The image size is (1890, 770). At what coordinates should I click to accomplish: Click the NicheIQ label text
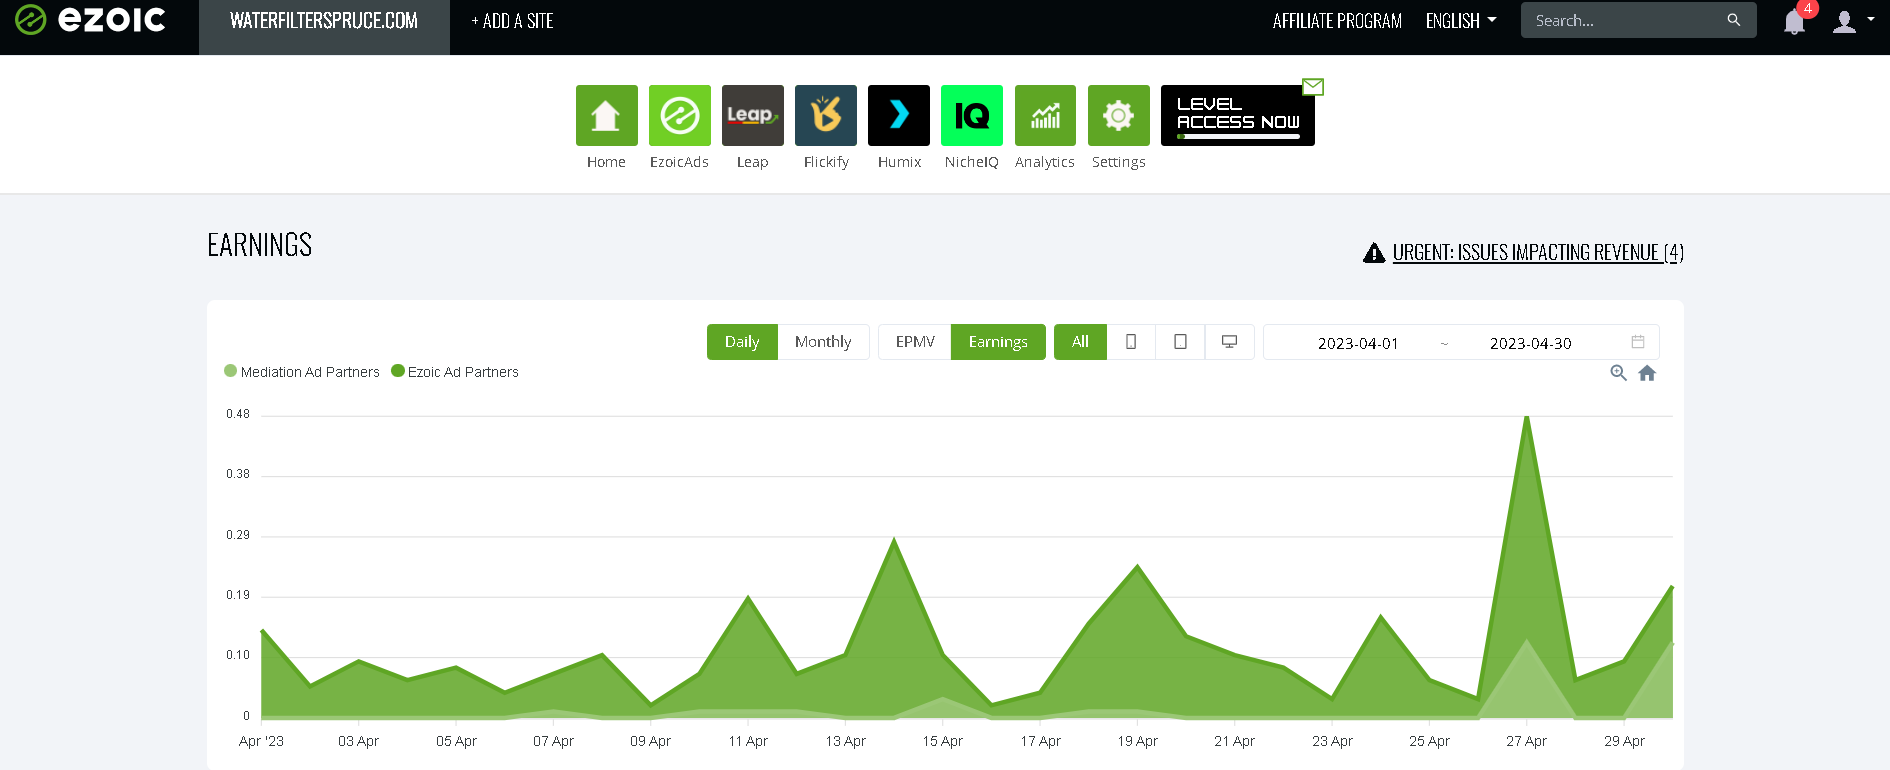[x=971, y=162]
